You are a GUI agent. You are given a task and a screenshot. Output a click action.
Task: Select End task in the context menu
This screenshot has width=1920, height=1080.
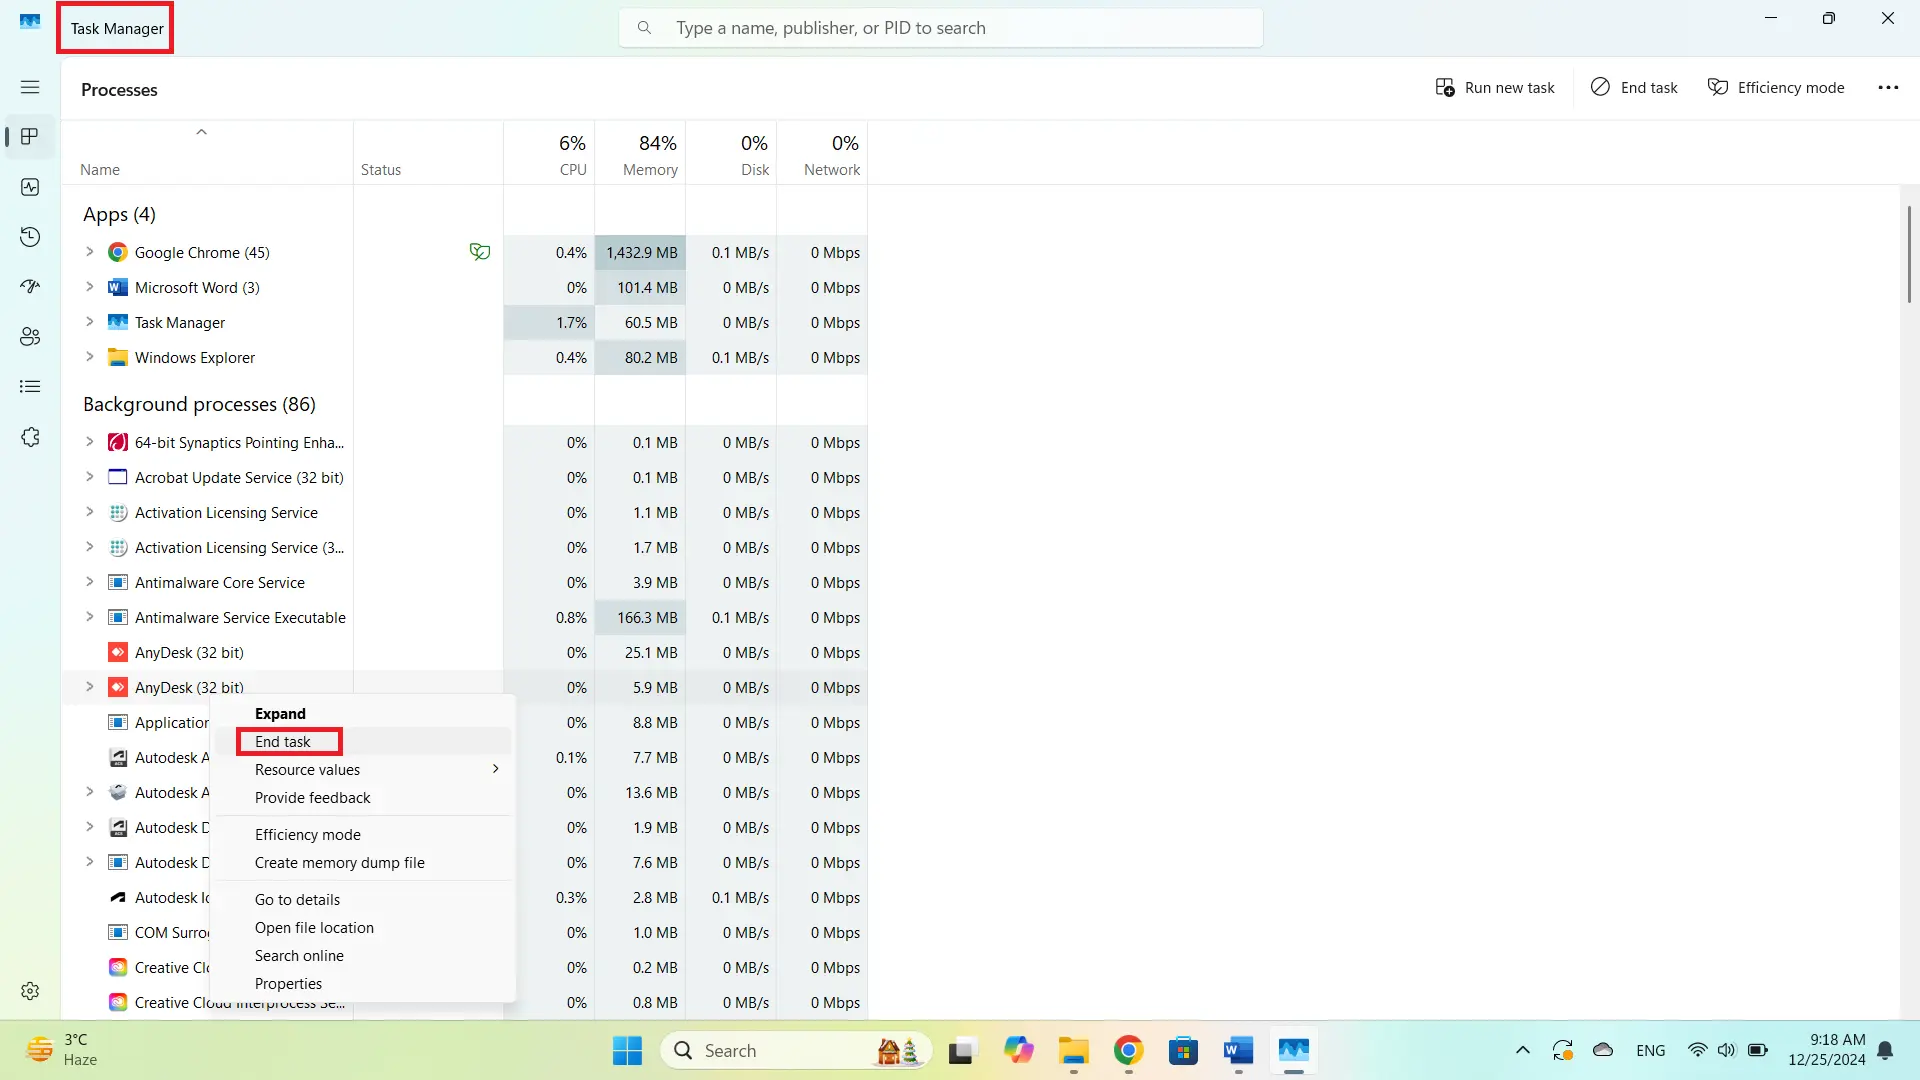[x=288, y=741]
